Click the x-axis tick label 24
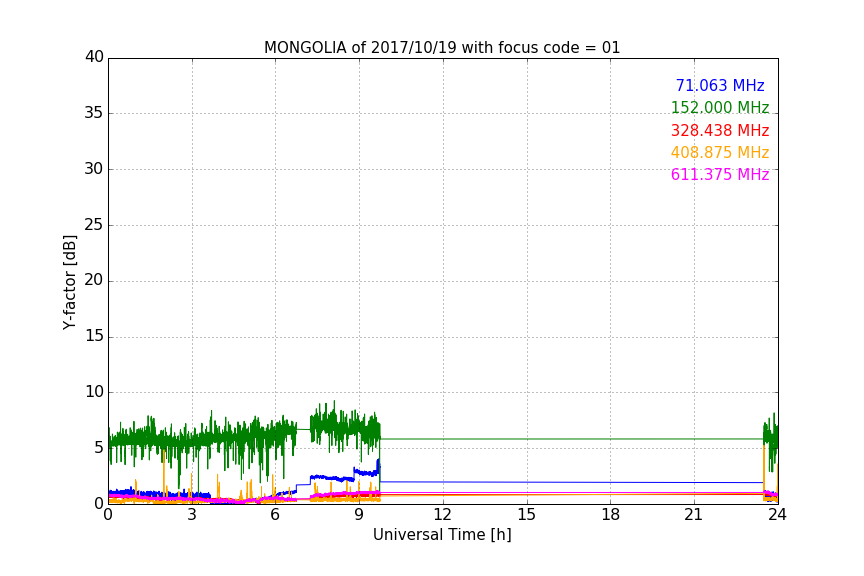Image resolution: width=864 pixels, height=576 pixels. point(777,515)
